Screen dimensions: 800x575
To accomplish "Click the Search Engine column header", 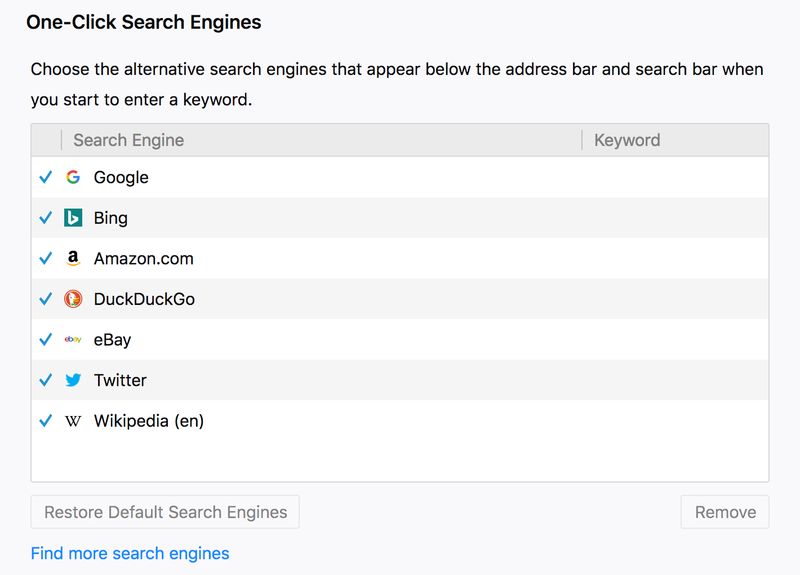I will coord(321,140).
